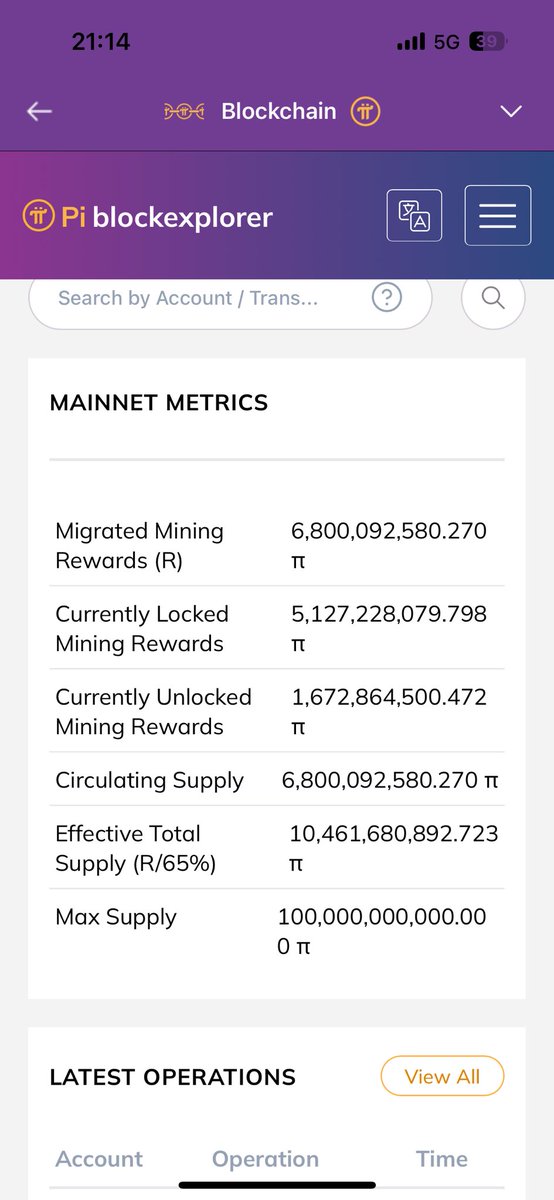Open the hamburger menu

pyautogui.click(x=497, y=216)
